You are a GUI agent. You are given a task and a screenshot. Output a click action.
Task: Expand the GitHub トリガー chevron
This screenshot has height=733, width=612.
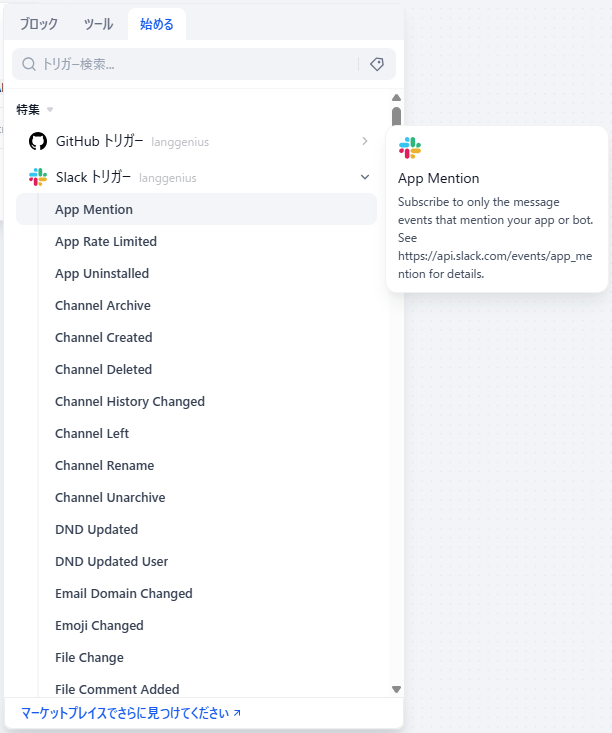point(365,141)
